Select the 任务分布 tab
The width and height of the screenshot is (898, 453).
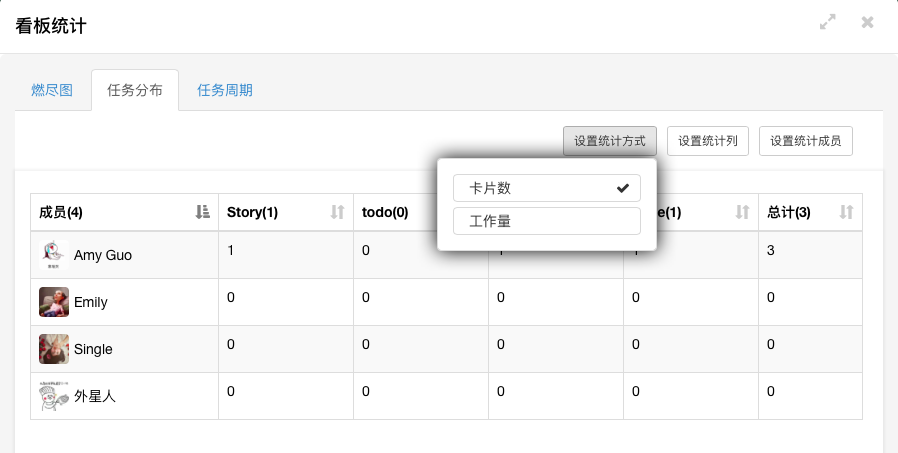(x=134, y=90)
